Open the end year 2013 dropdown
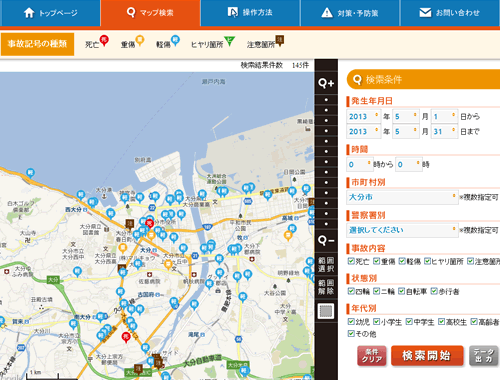The height and width of the screenshot is (380, 500). 363,131
